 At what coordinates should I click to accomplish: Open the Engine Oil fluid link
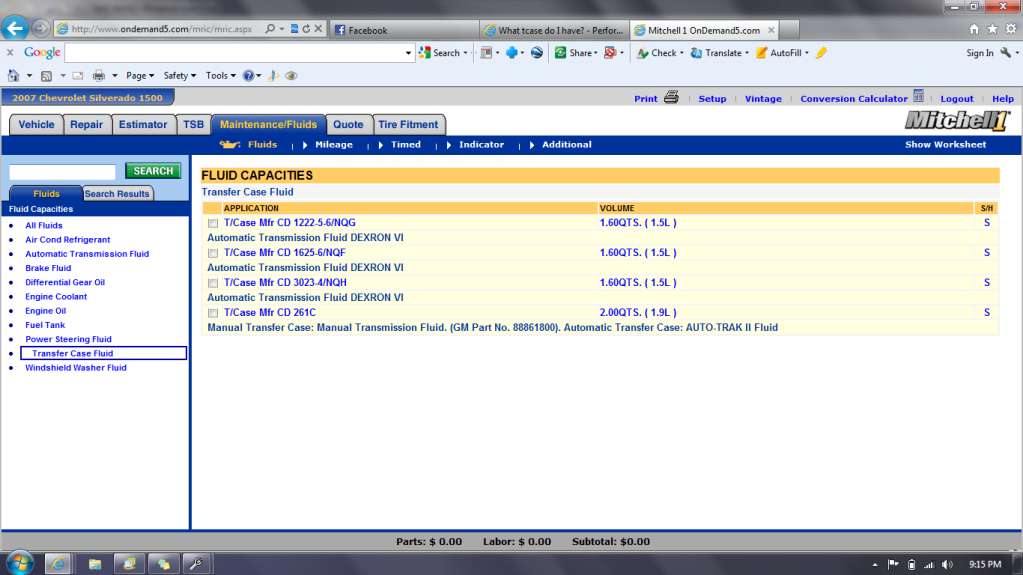click(x=46, y=311)
